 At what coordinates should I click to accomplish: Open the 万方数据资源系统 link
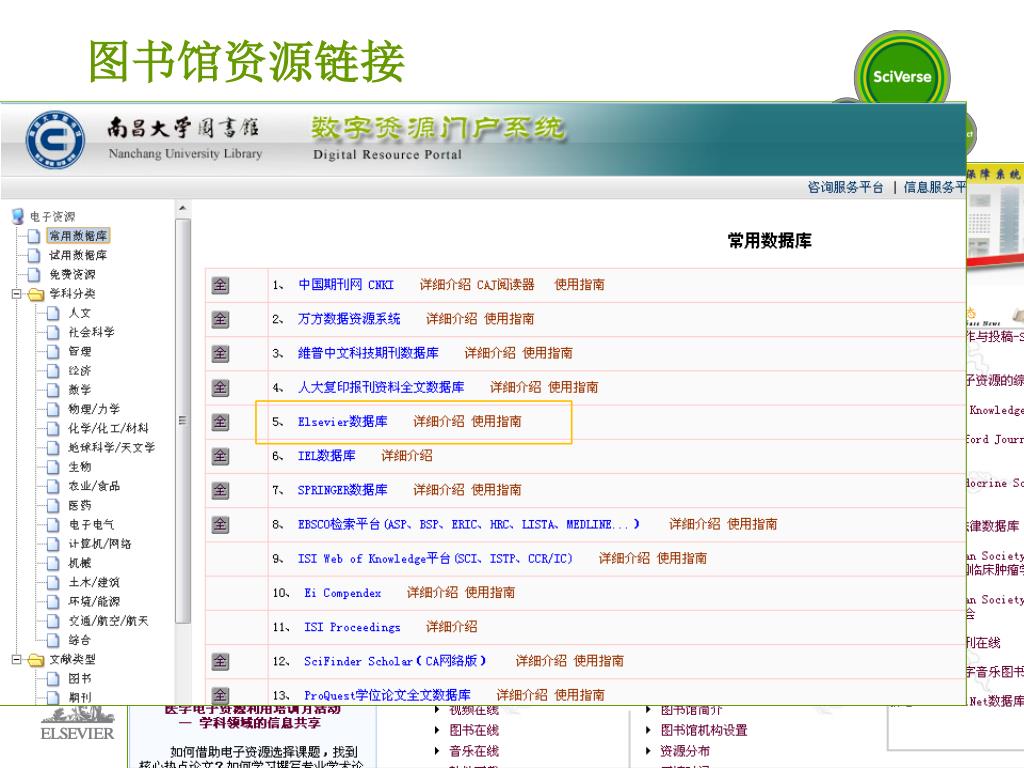point(349,319)
